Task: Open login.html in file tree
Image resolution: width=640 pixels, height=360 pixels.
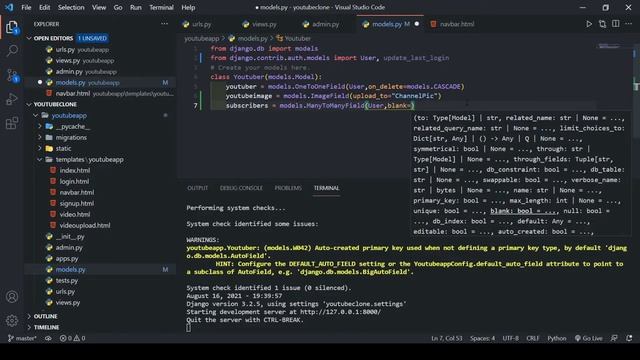Action: [x=74, y=182]
